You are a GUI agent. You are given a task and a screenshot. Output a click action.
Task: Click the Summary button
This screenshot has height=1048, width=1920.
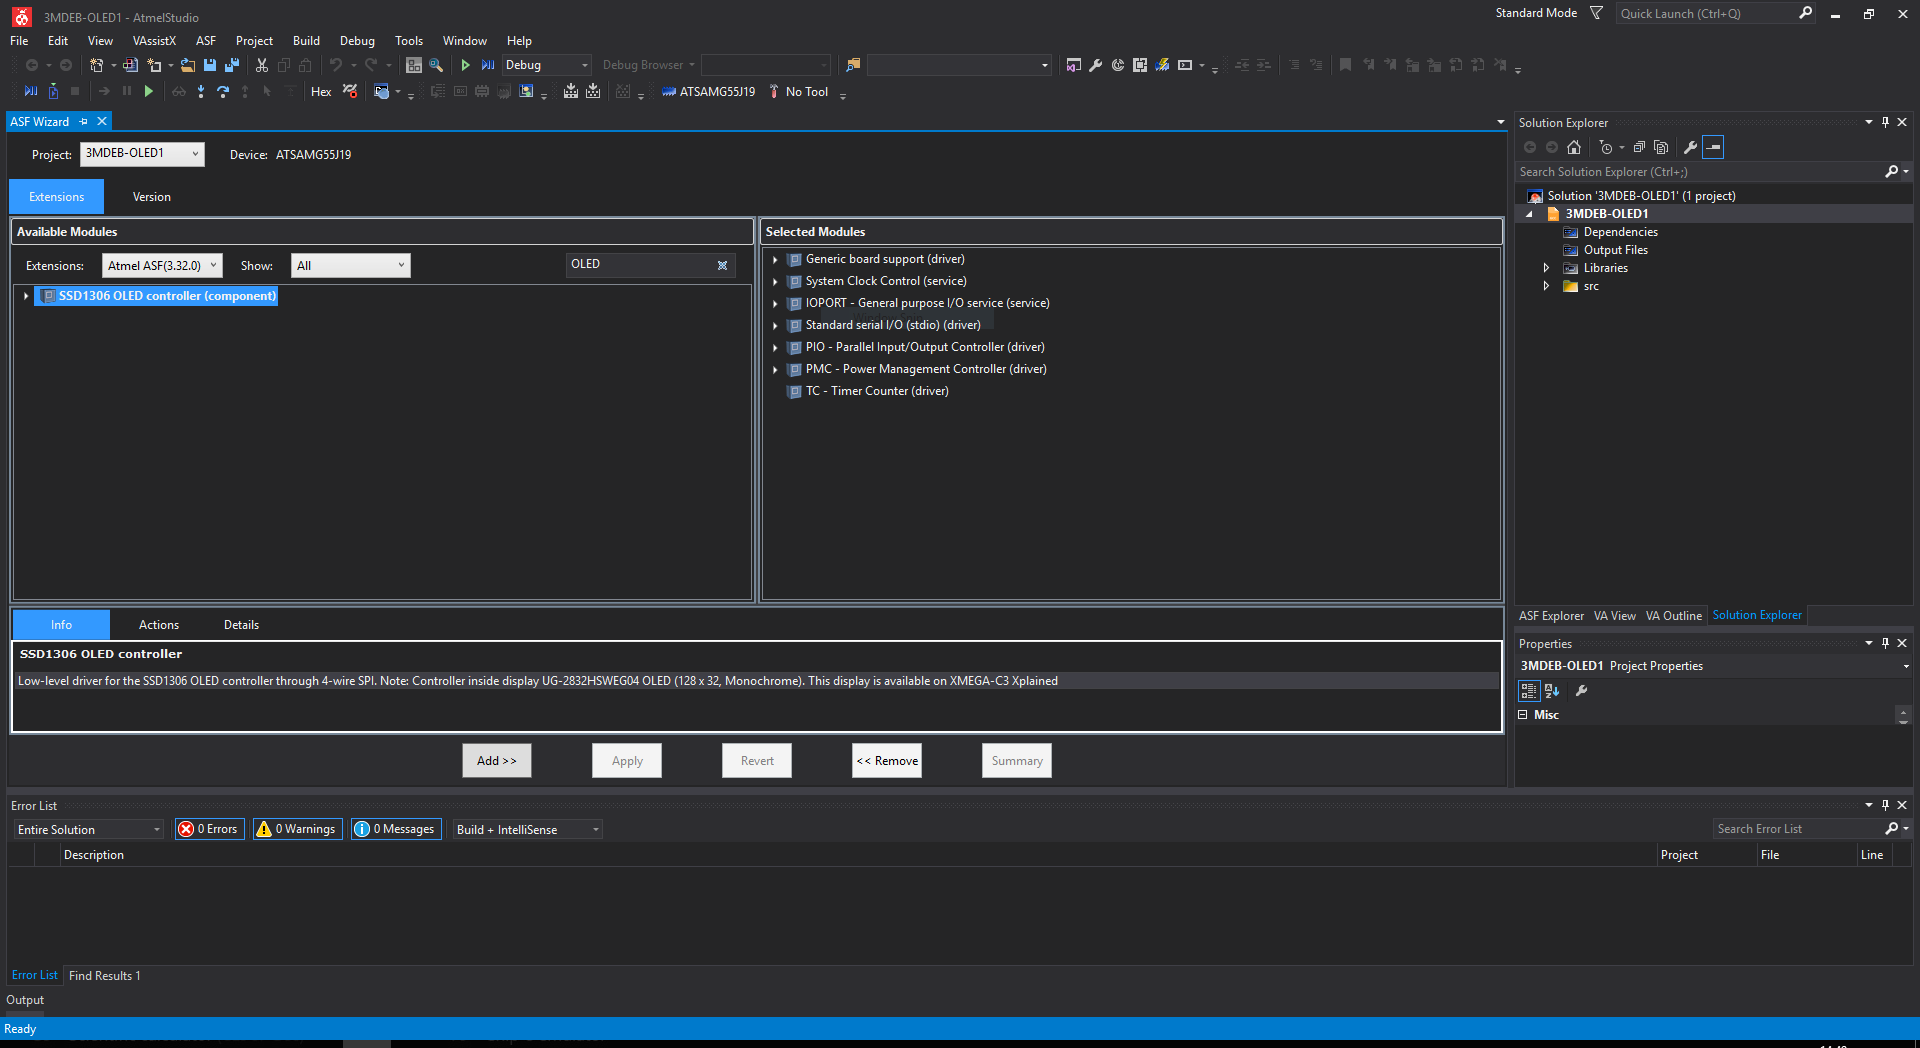[1016, 761]
